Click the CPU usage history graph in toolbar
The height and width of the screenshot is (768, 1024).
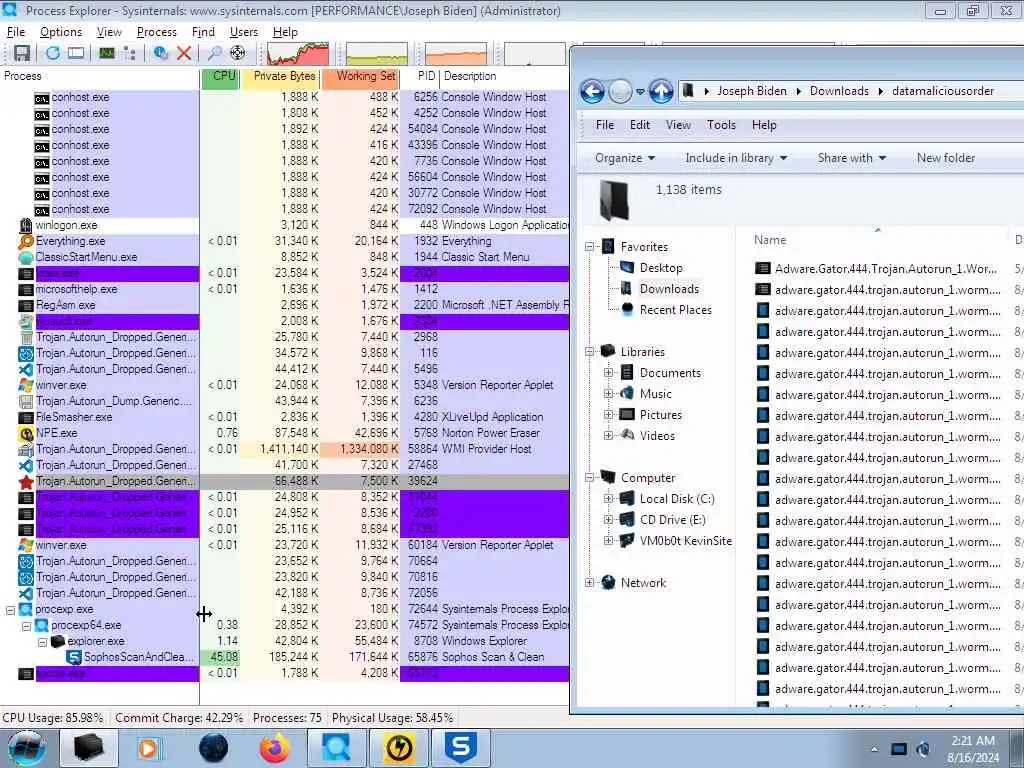pyautogui.click(x=298, y=54)
